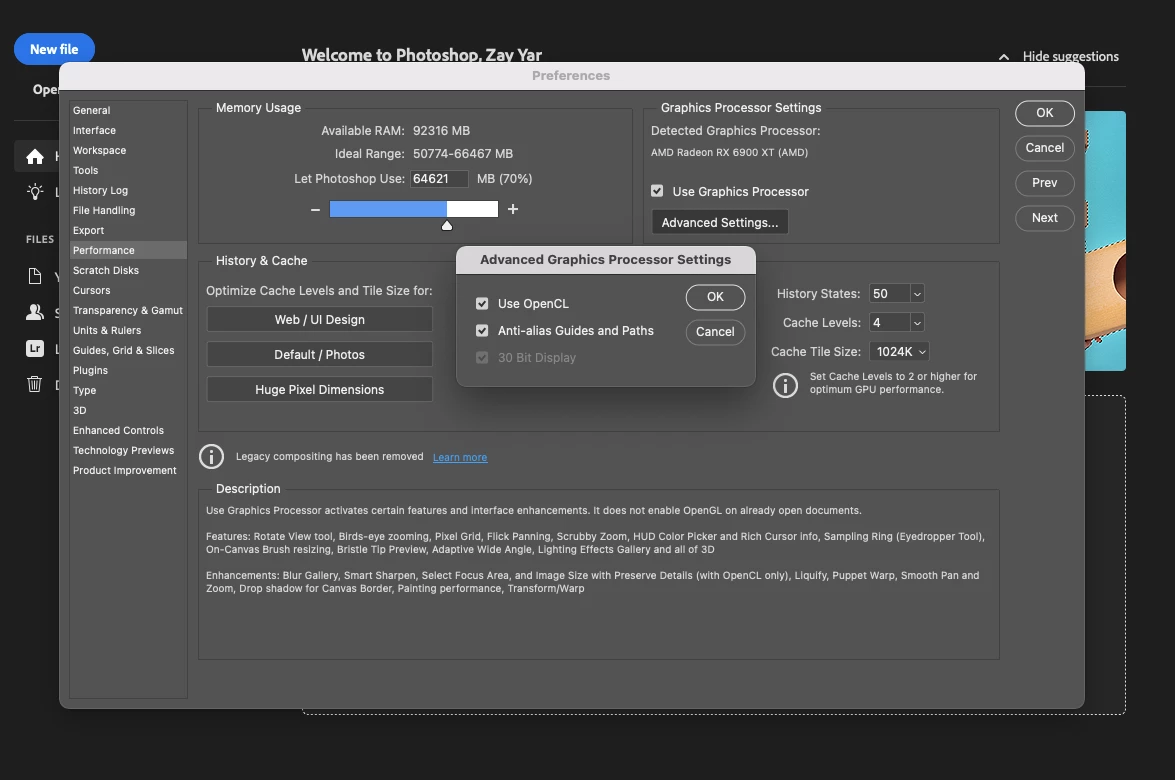Toggle Anti-alias Guides and Paths checkbox

[x=482, y=330]
